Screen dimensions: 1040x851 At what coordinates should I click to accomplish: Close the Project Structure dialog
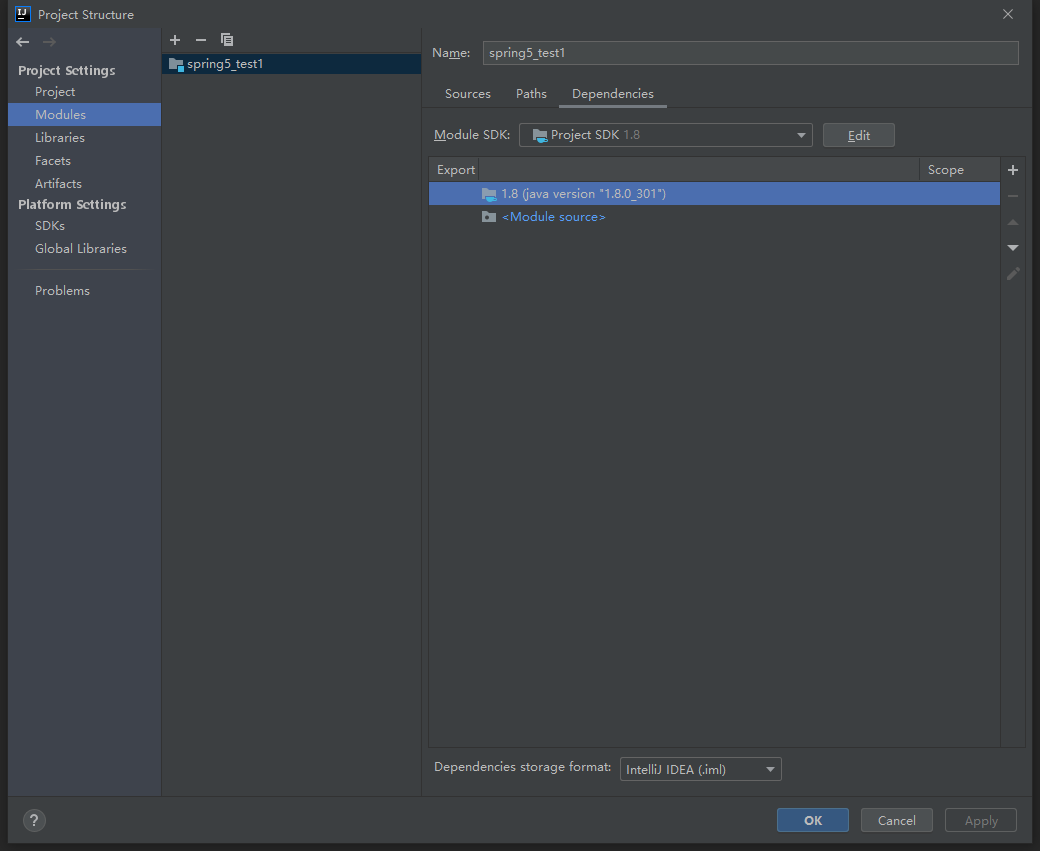1008,14
